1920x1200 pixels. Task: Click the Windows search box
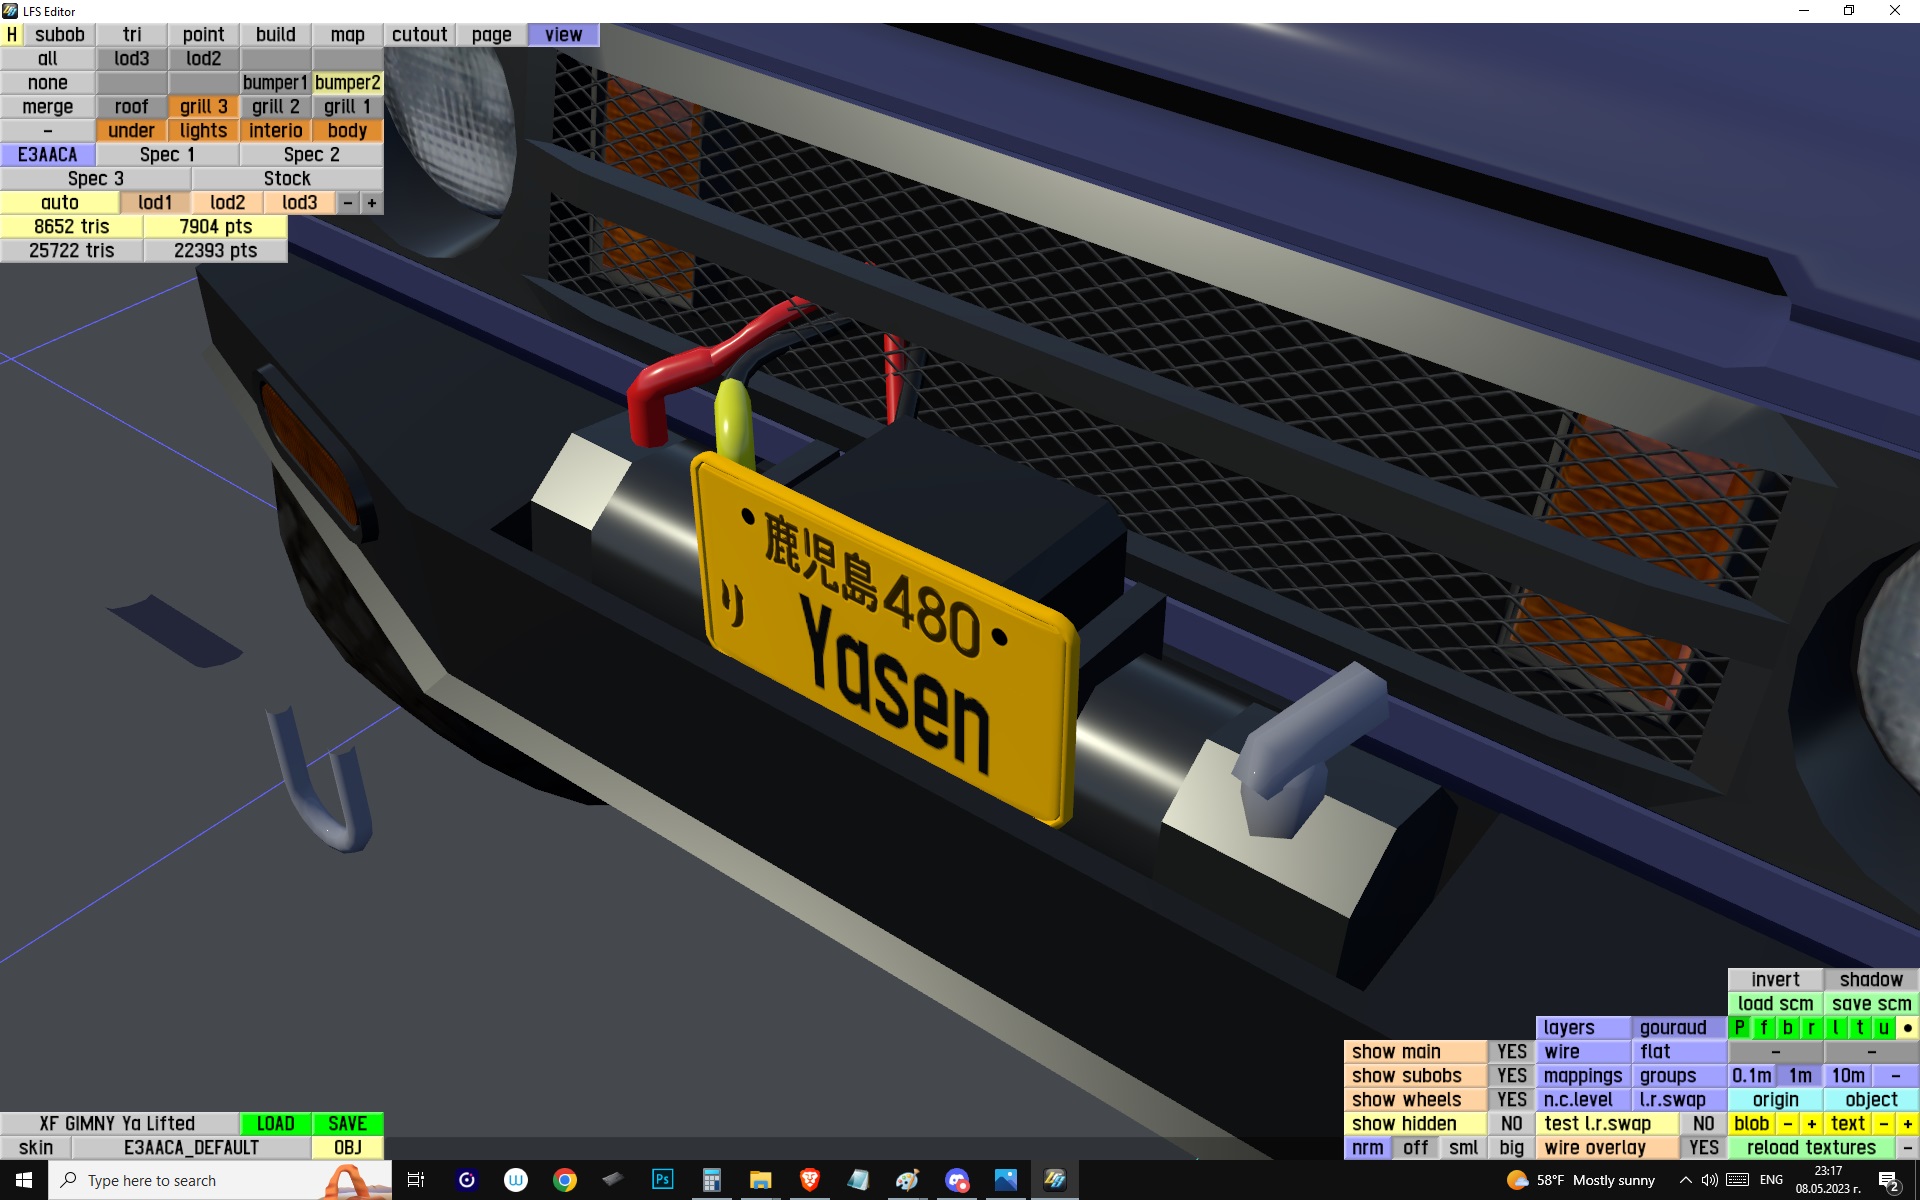[190, 1180]
